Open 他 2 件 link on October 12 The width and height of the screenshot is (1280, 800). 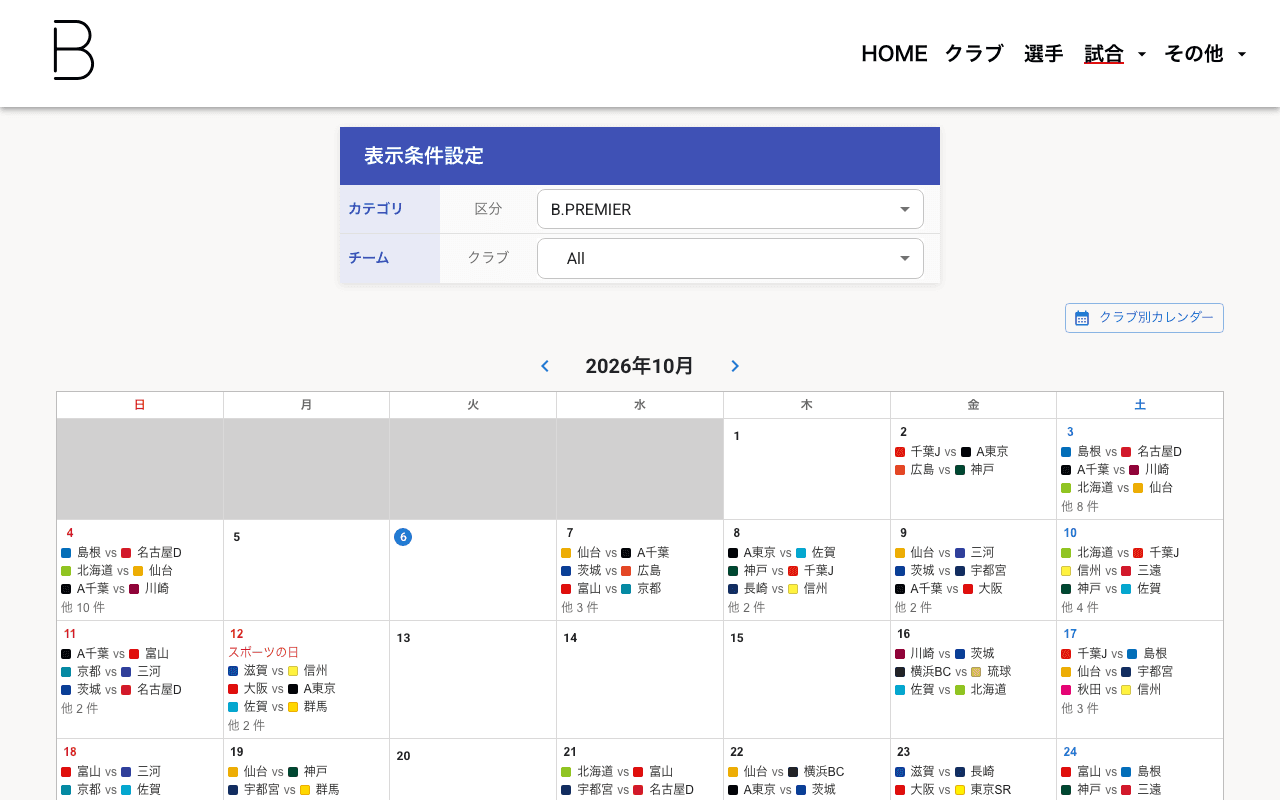pyautogui.click(x=247, y=725)
